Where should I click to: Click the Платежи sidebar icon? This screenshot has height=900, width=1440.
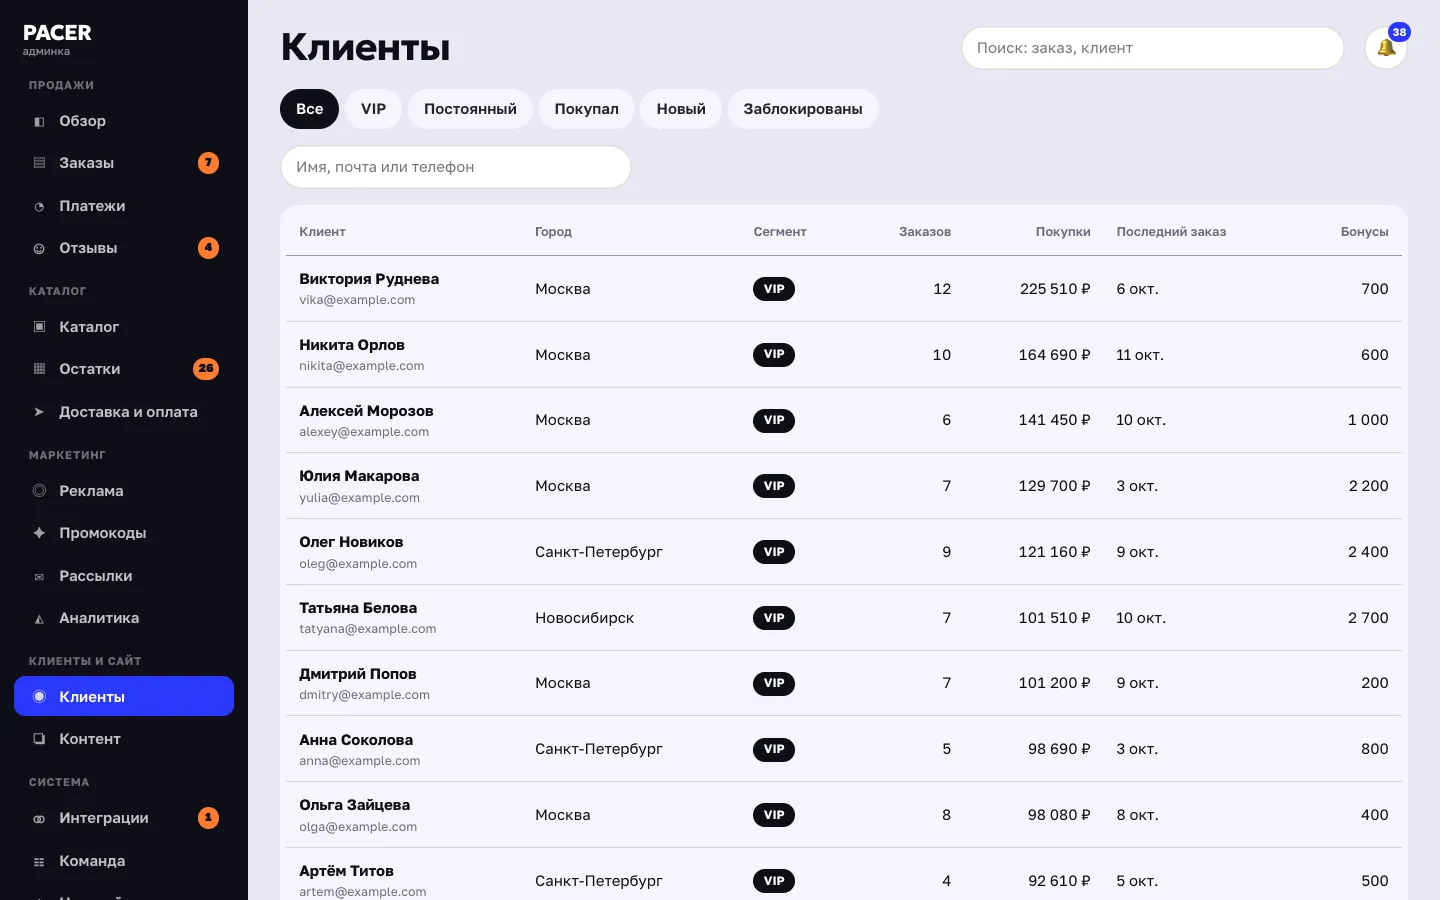(39, 207)
